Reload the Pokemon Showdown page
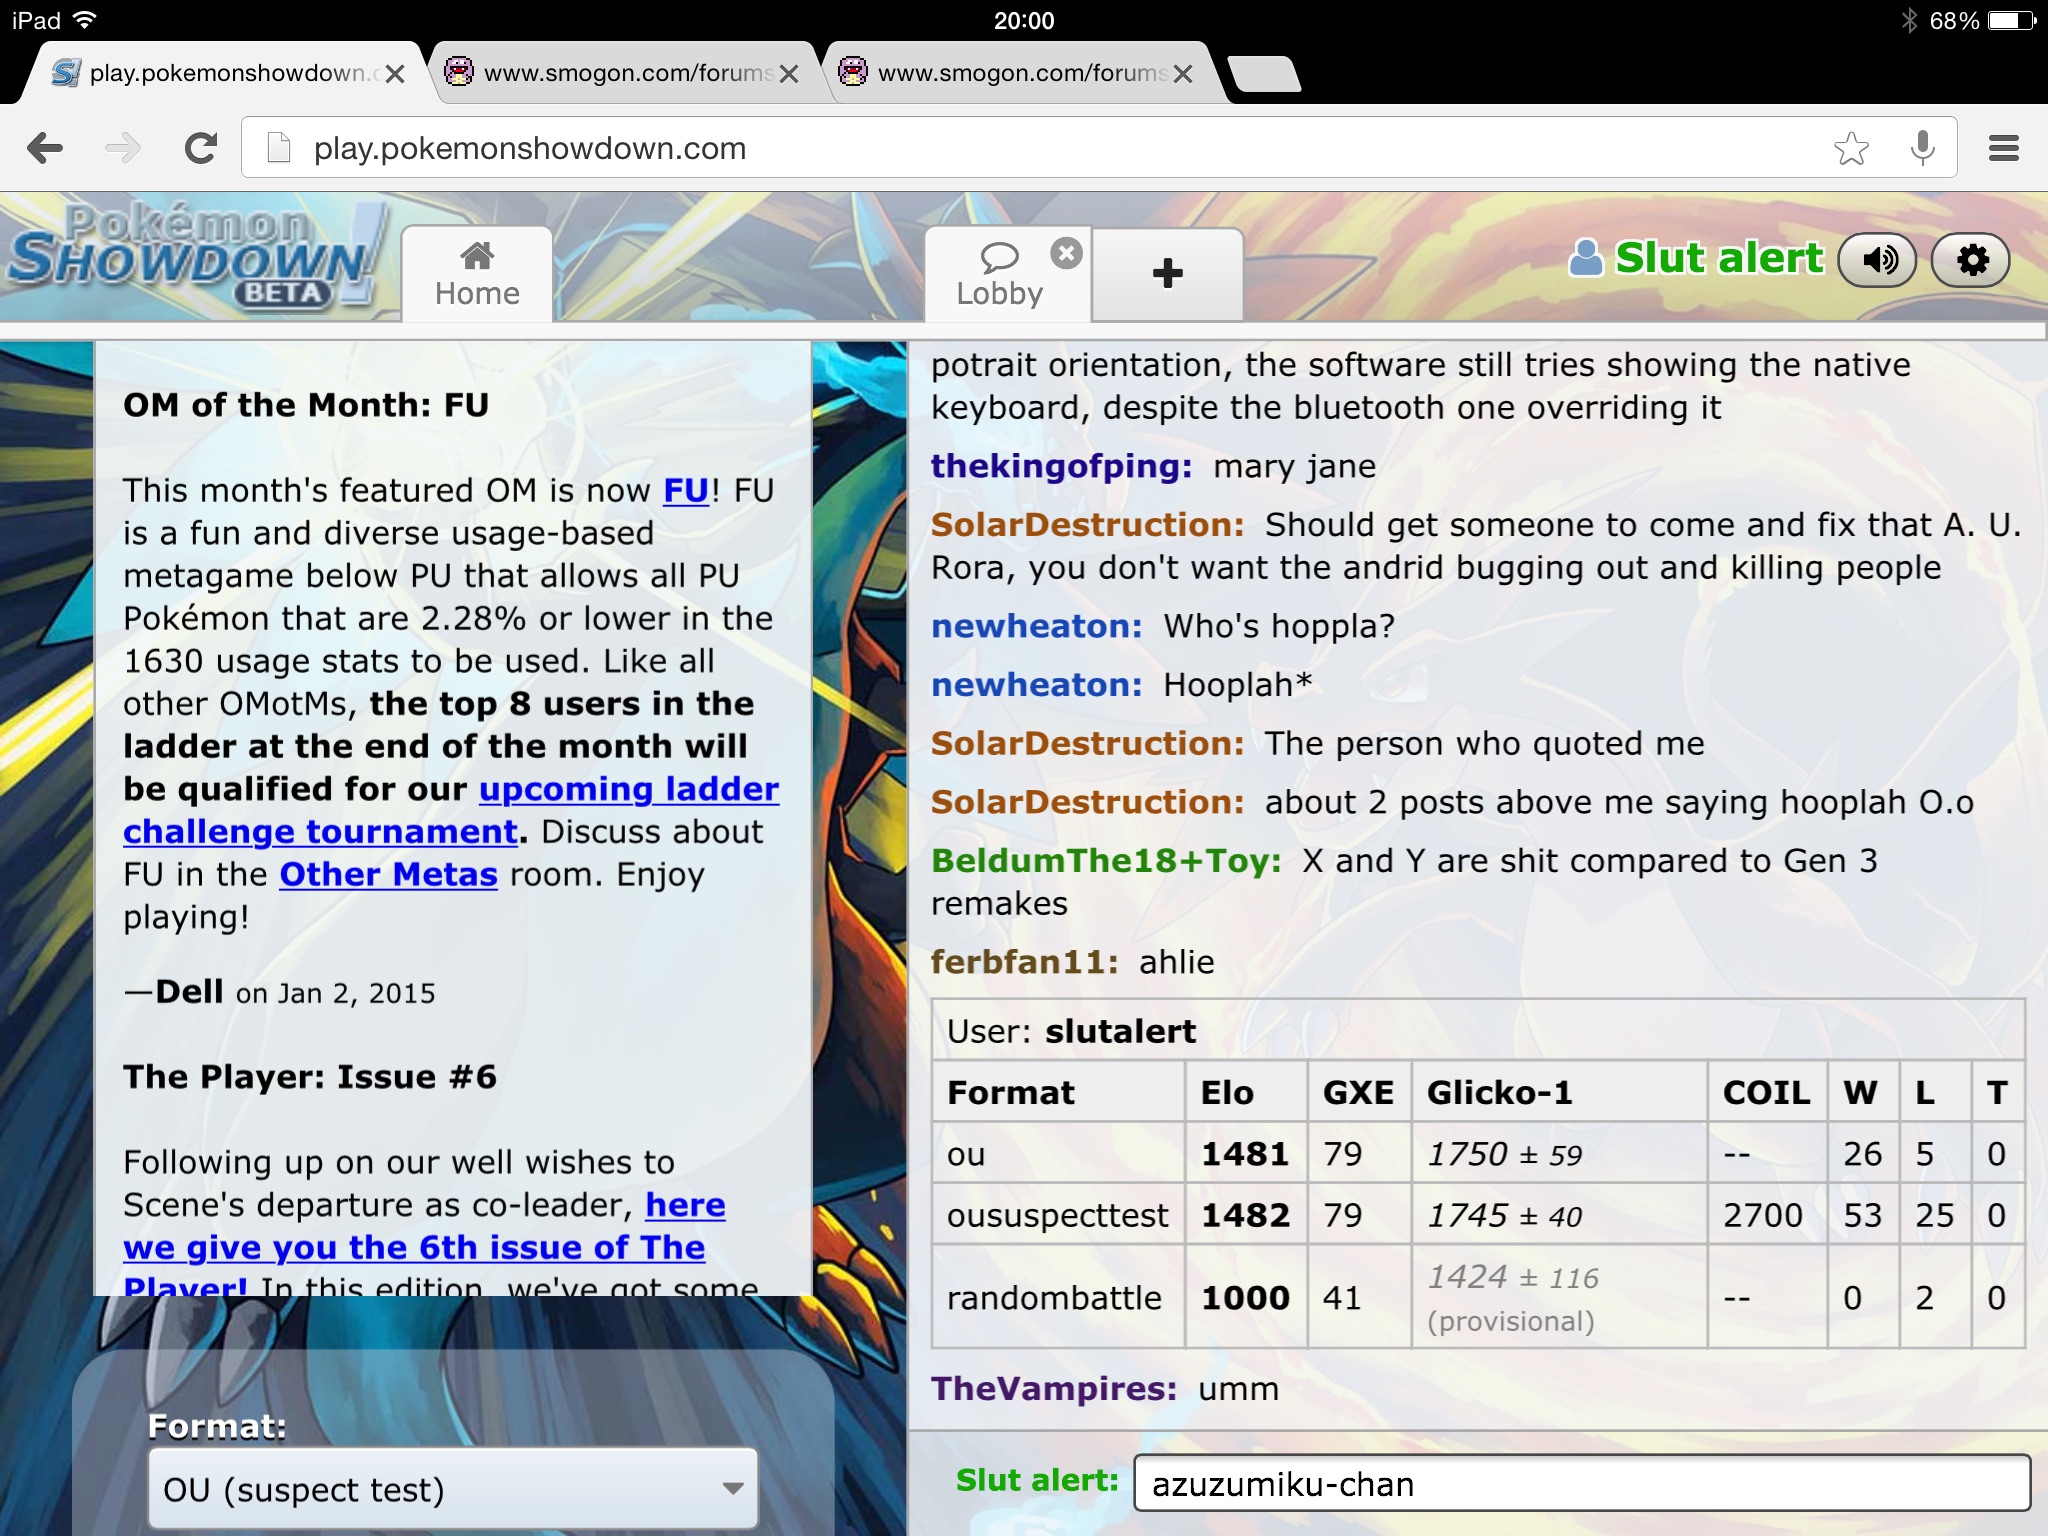The height and width of the screenshot is (1536, 2048). tap(201, 149)
